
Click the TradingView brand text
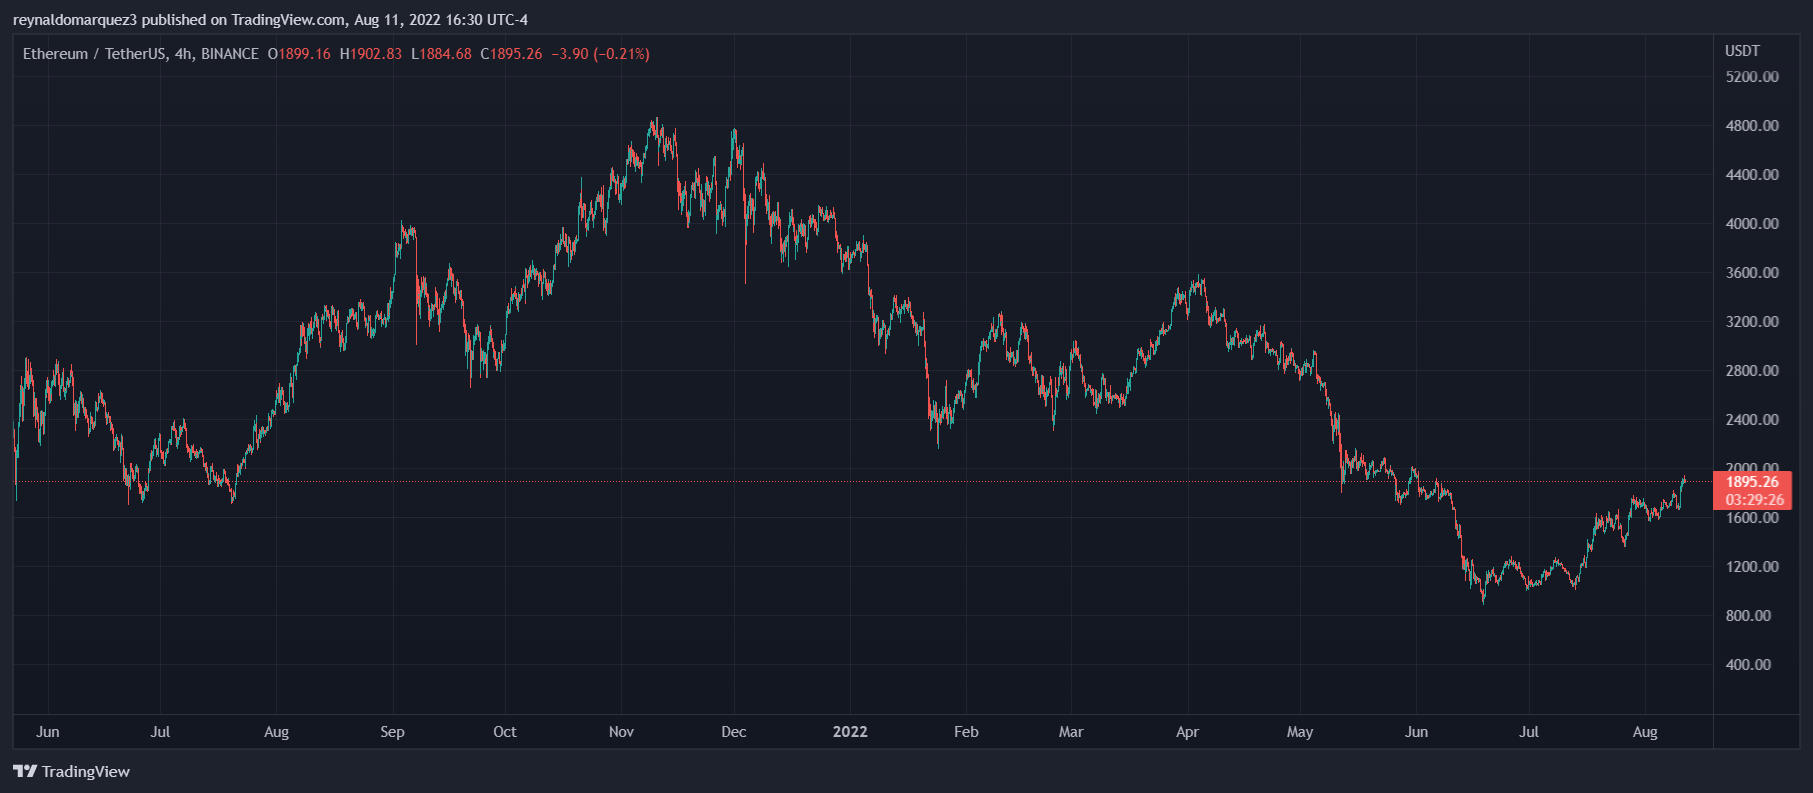[x=86, y=771]
